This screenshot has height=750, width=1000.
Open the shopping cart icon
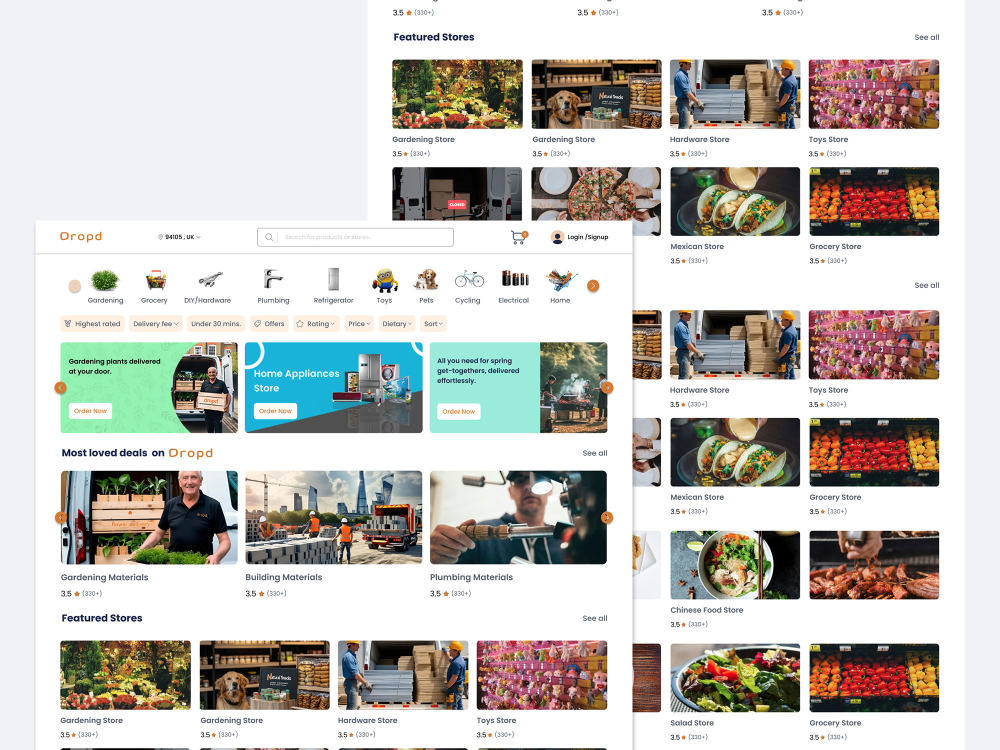519,237
